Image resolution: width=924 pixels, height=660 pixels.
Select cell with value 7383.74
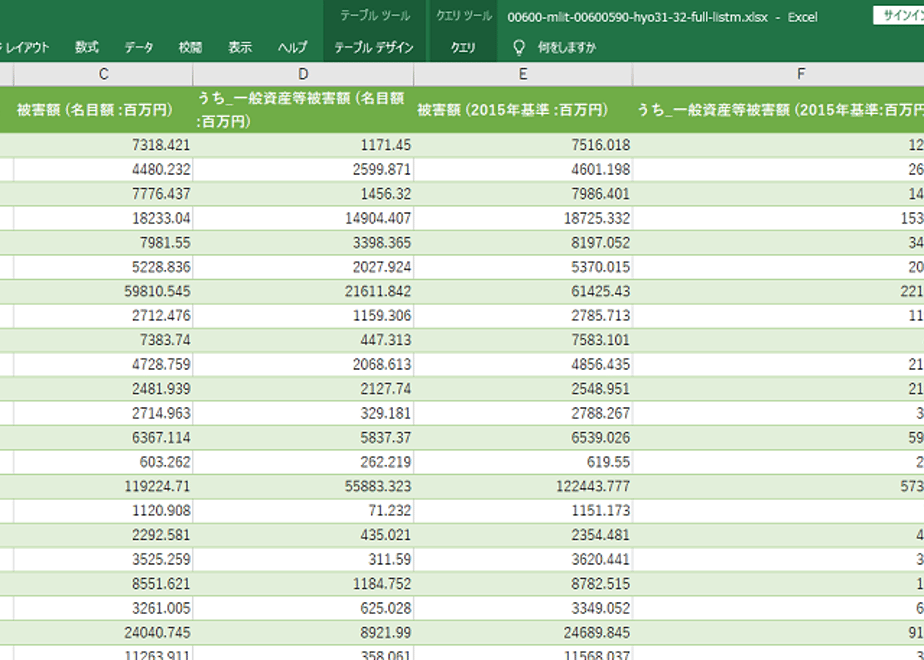click(x=103, y=340)
